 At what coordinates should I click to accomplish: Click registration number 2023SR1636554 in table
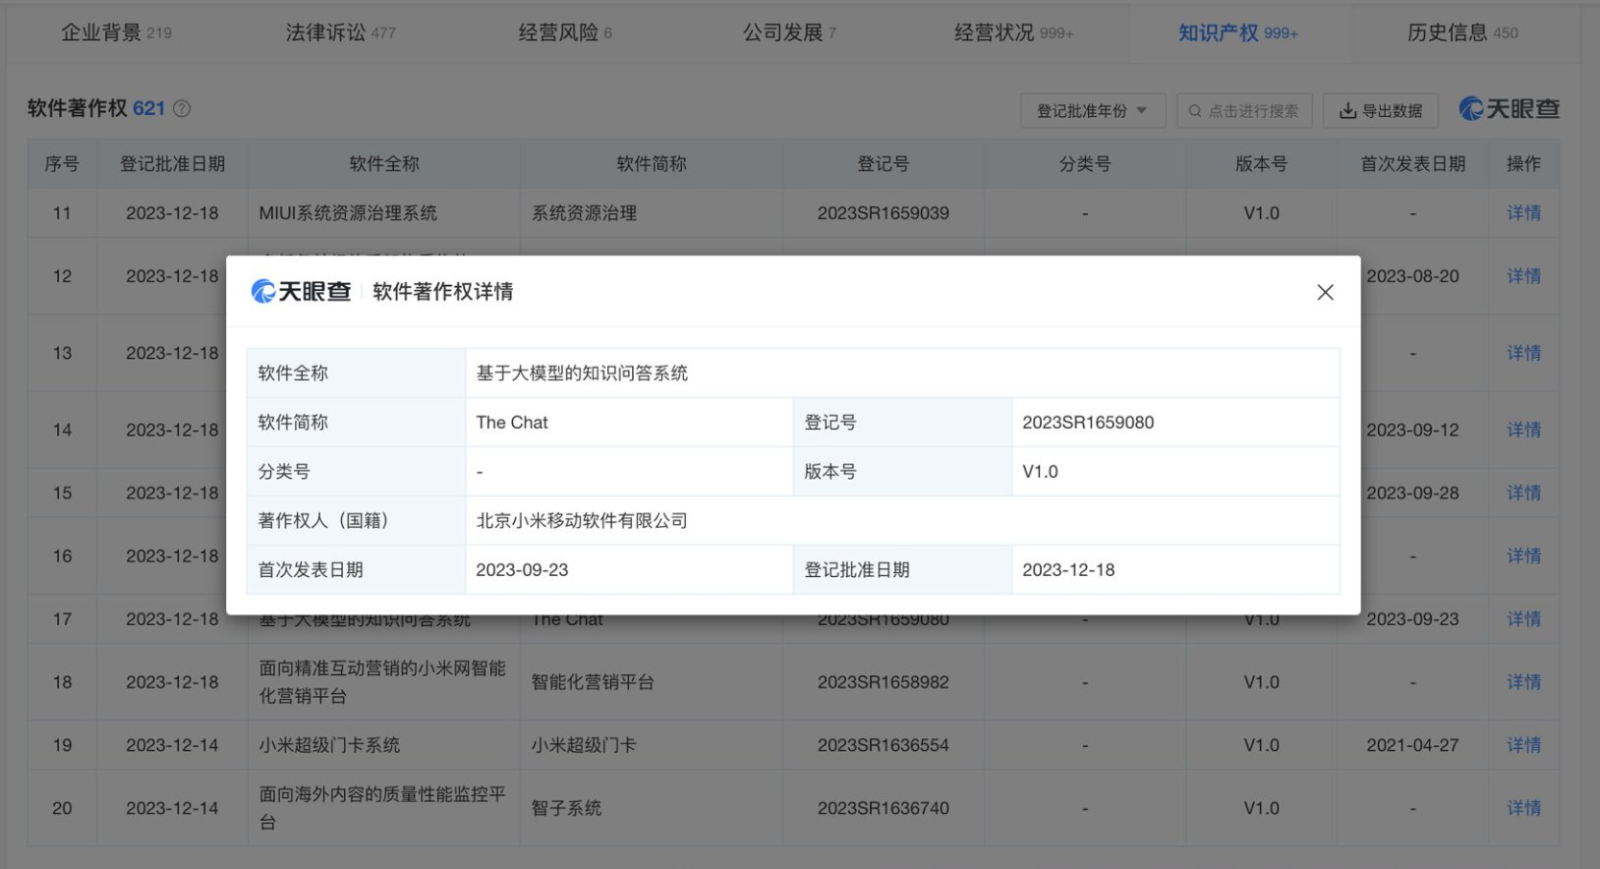click(x=883, y=745)
